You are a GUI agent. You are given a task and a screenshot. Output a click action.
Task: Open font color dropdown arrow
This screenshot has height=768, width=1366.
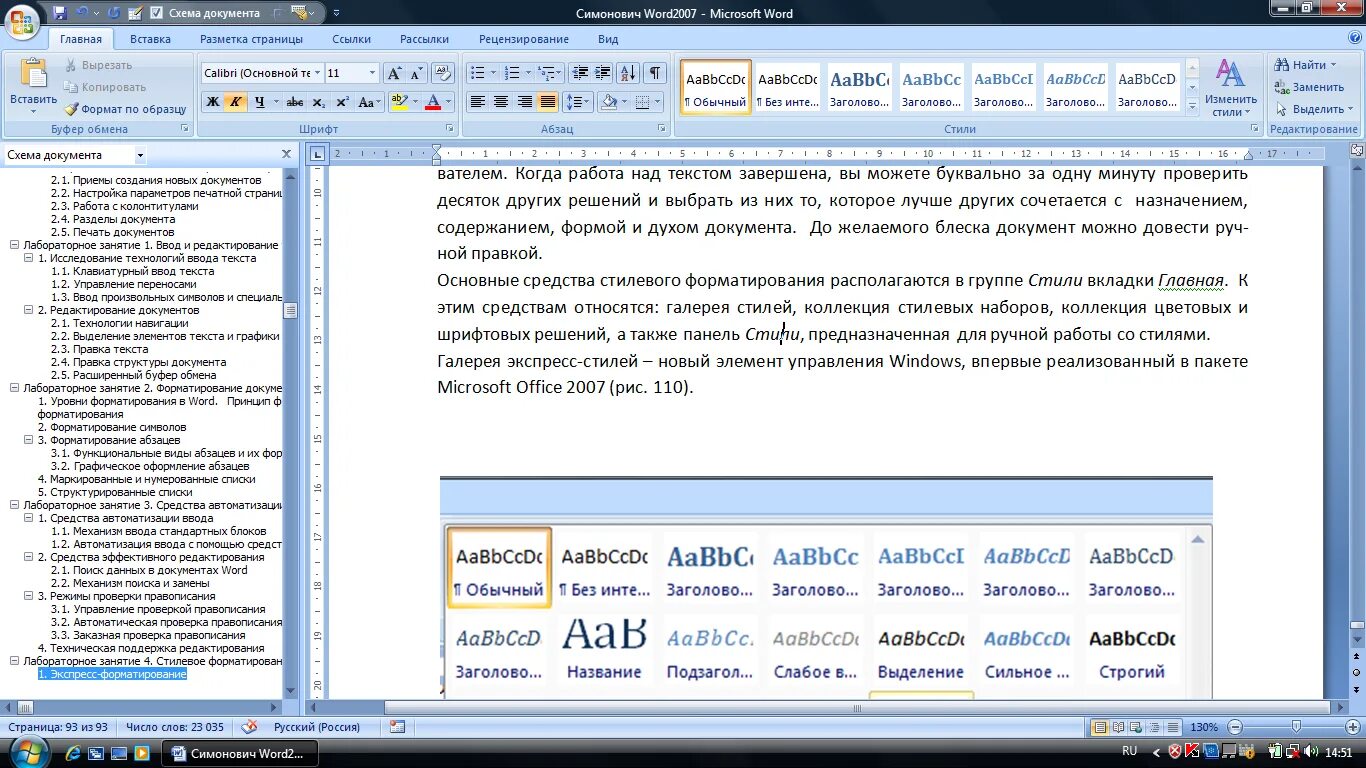pyautogui.click(x=449, y=102)
